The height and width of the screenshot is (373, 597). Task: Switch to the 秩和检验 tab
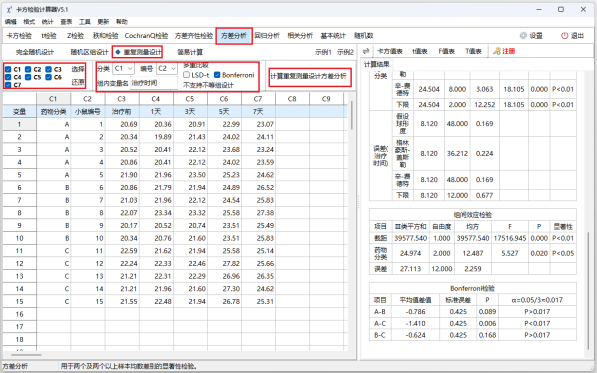tap(105, 36)
